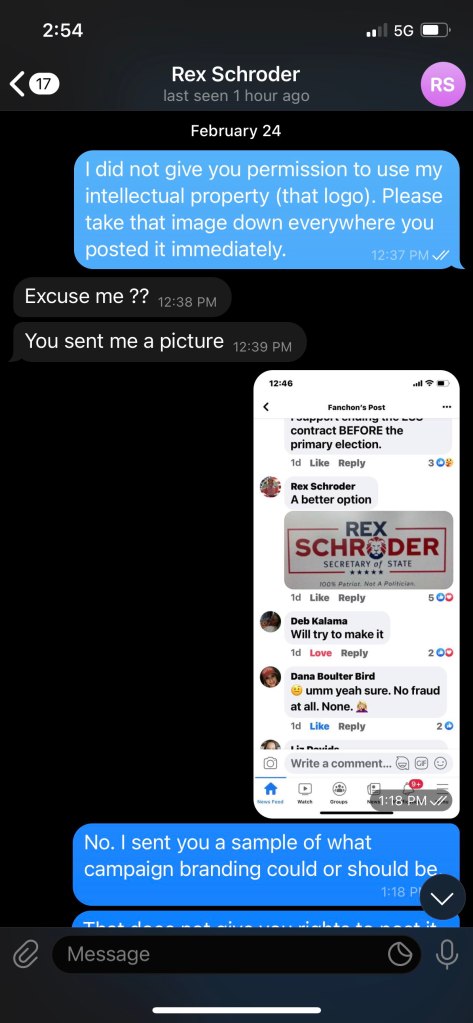The width and height of the screenshot is (473, 1023).
Task: Tap the scroll-to-bottom chevron button
Action: point(442,897)
